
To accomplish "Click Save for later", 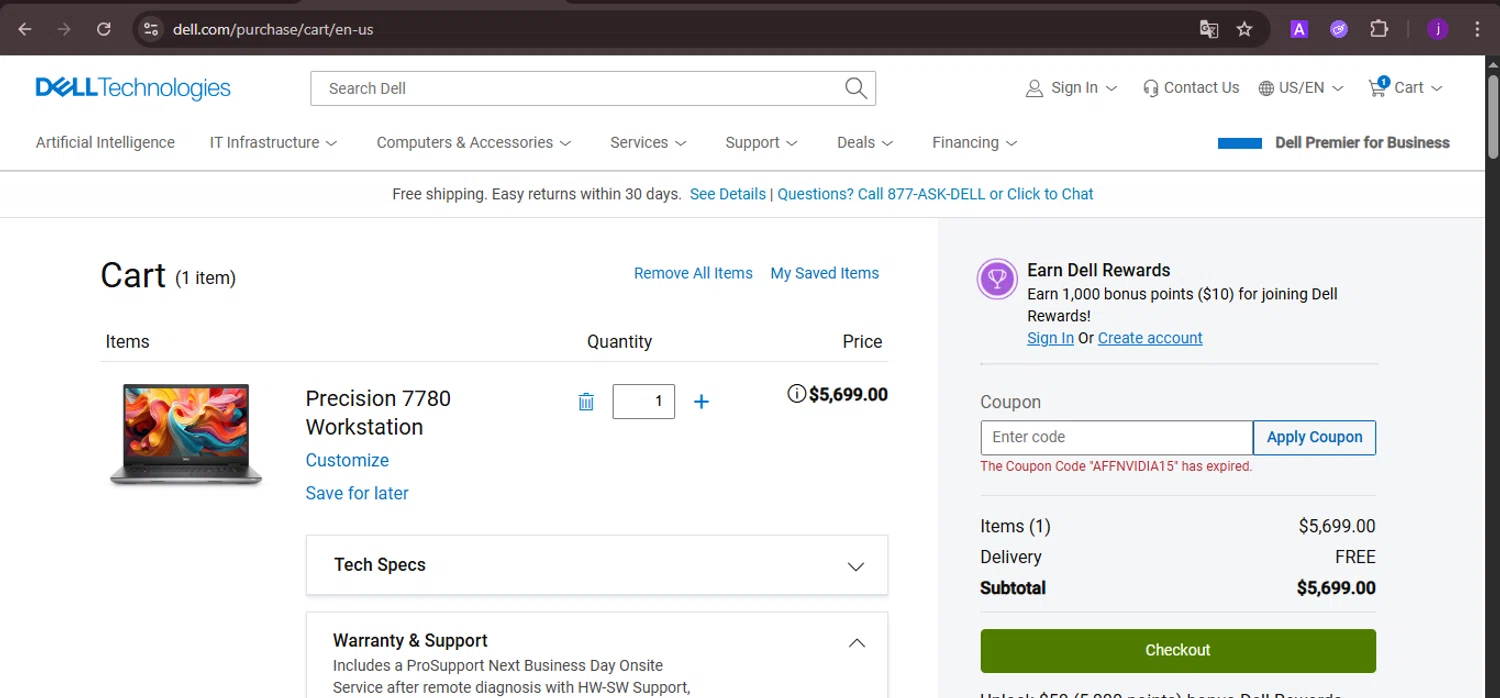I will tap(357, 493).
